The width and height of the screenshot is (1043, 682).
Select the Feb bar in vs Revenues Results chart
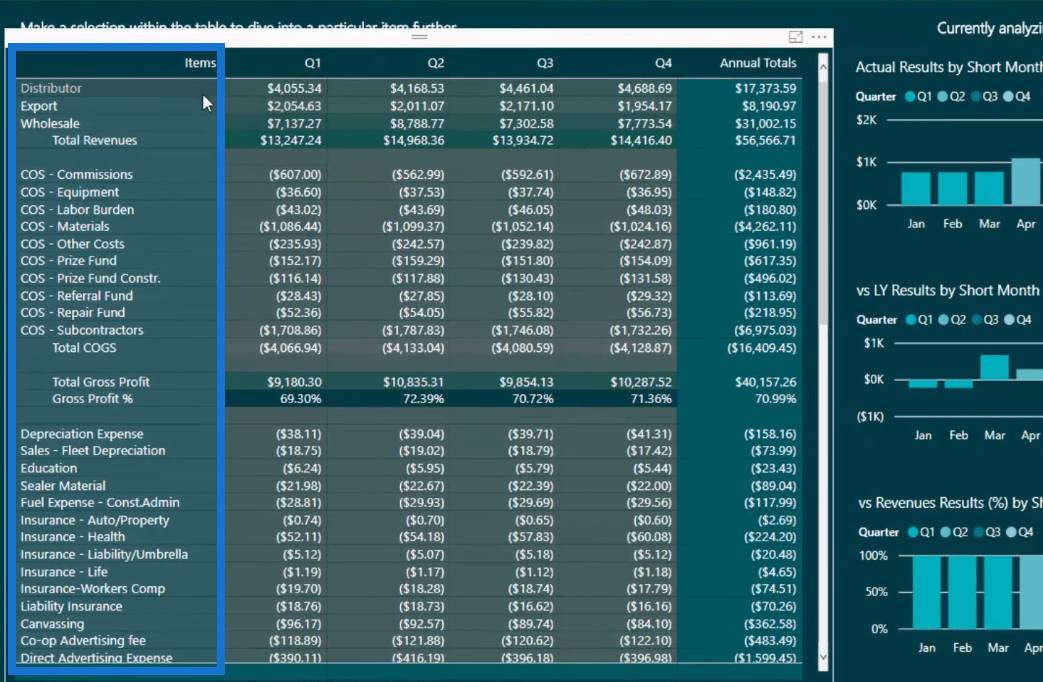click(x=963, y=592)
